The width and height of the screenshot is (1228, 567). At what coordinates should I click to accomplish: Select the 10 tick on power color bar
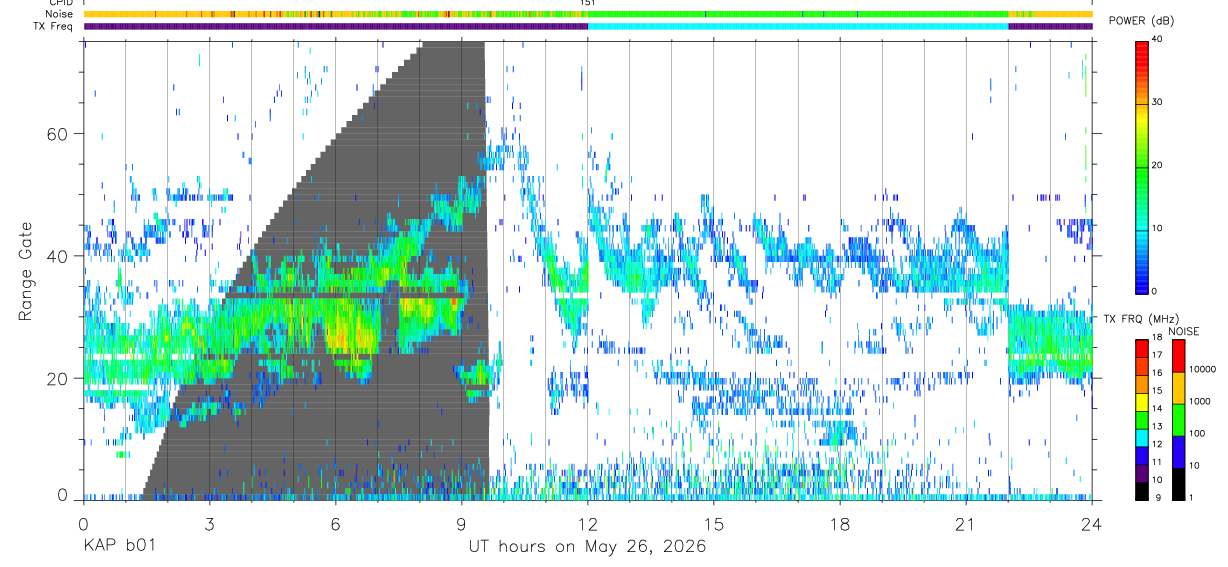click(1158, 228)
